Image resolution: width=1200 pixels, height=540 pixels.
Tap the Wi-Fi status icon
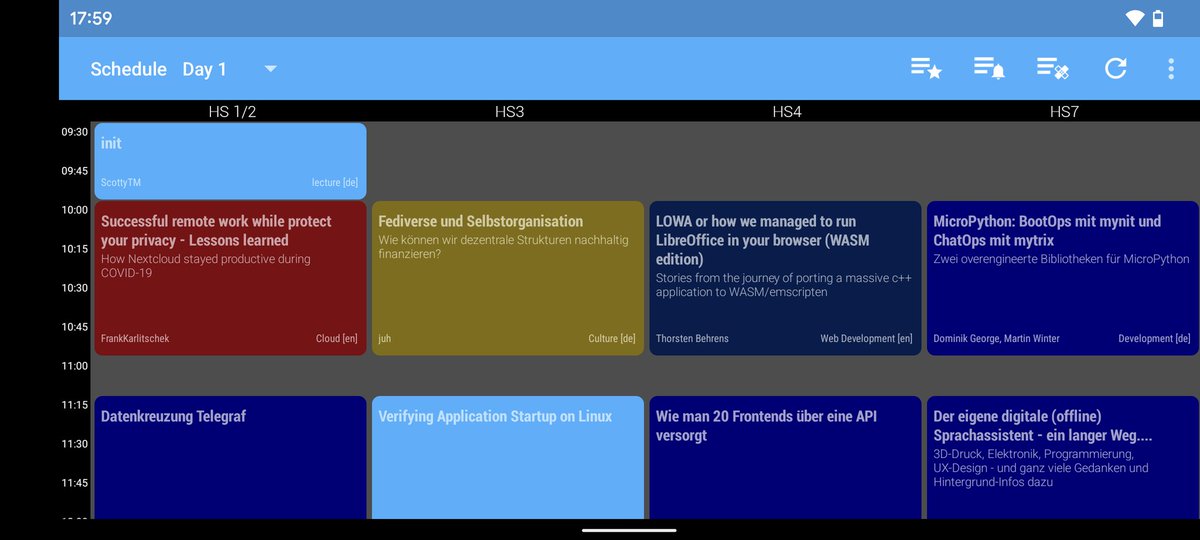pos(1134,18)
